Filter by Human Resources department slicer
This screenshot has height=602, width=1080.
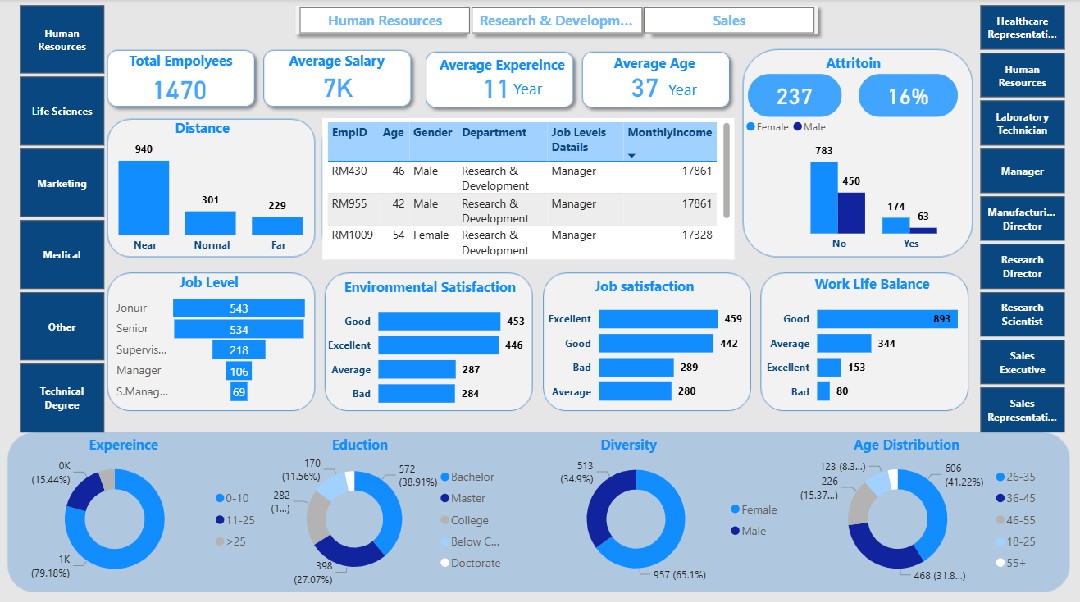pyautogui.click(x=385, y=21)
